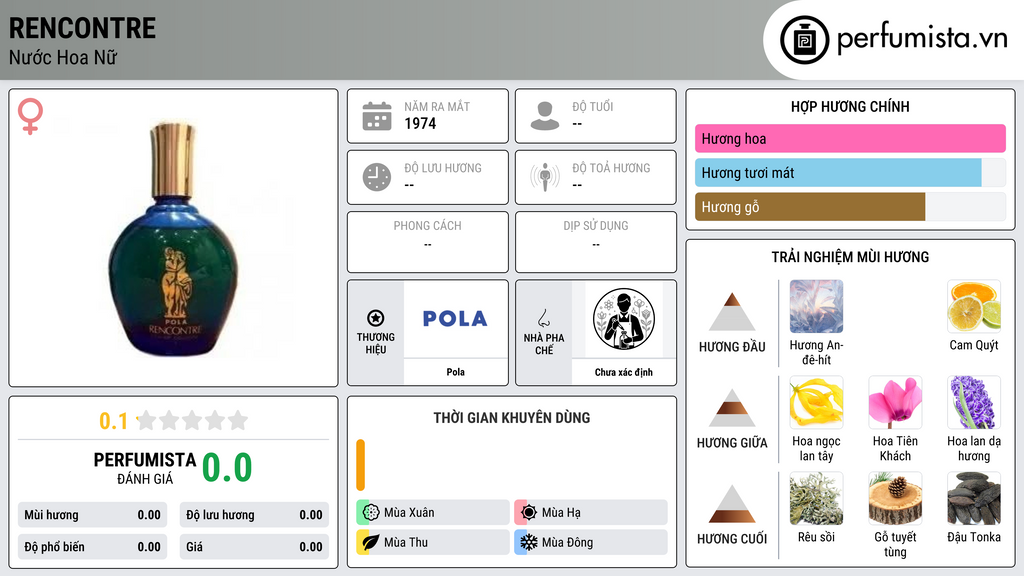Click the Mùi hương 0.00 score row
The height and width of the screenshot is (576, 1024).
click(x=92, y=515)
